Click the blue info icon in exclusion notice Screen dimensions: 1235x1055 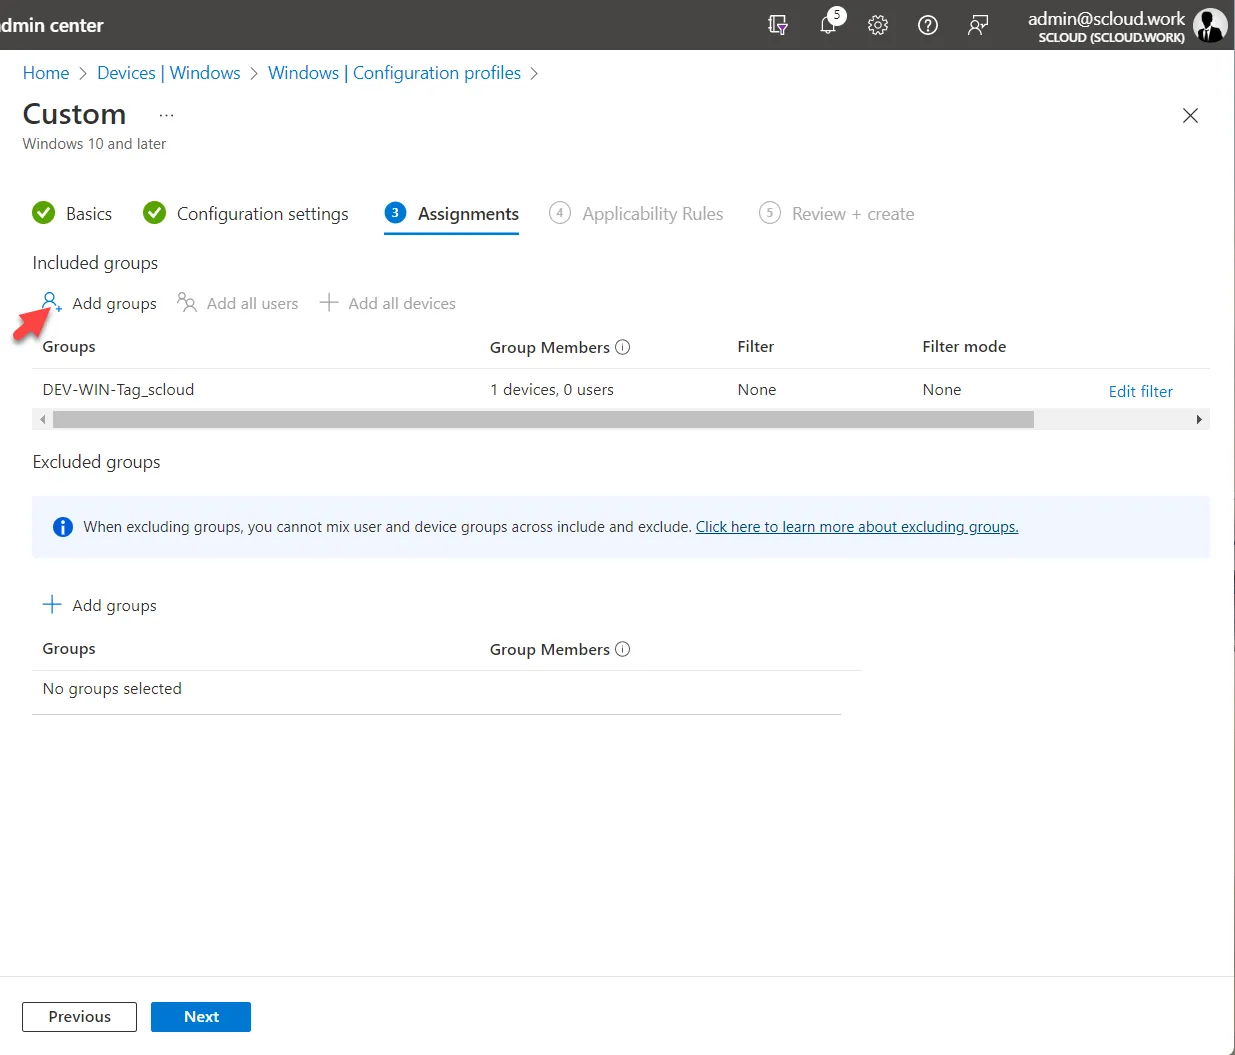[x=63, y=527]
